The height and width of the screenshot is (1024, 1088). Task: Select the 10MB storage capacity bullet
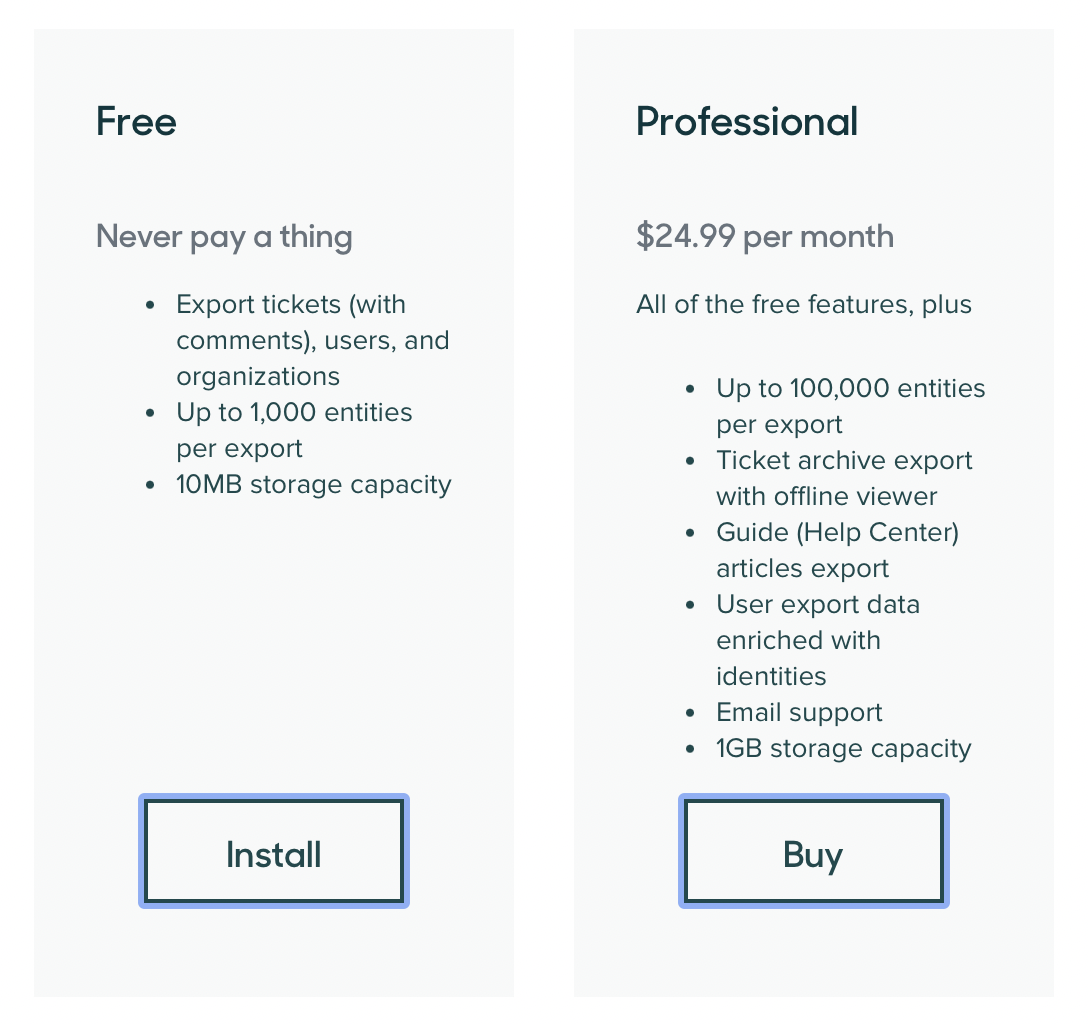313,484
